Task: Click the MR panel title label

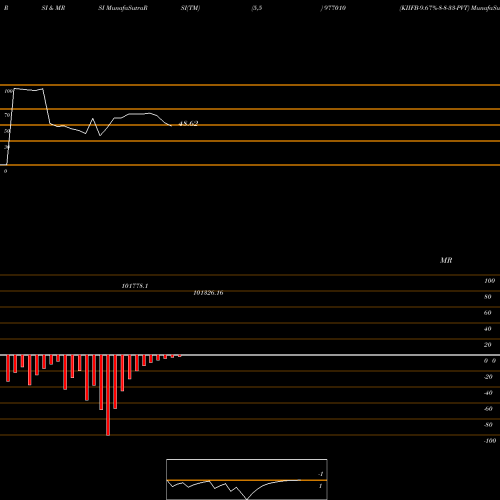Action: coord(446,260)
